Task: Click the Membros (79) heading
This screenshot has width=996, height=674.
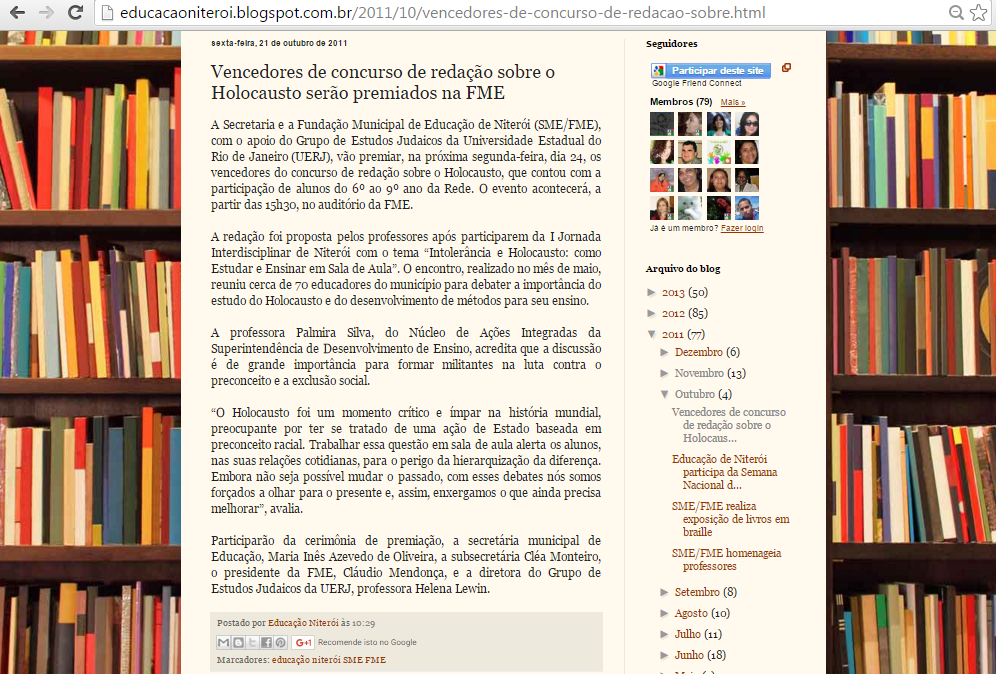Action: 681,102
